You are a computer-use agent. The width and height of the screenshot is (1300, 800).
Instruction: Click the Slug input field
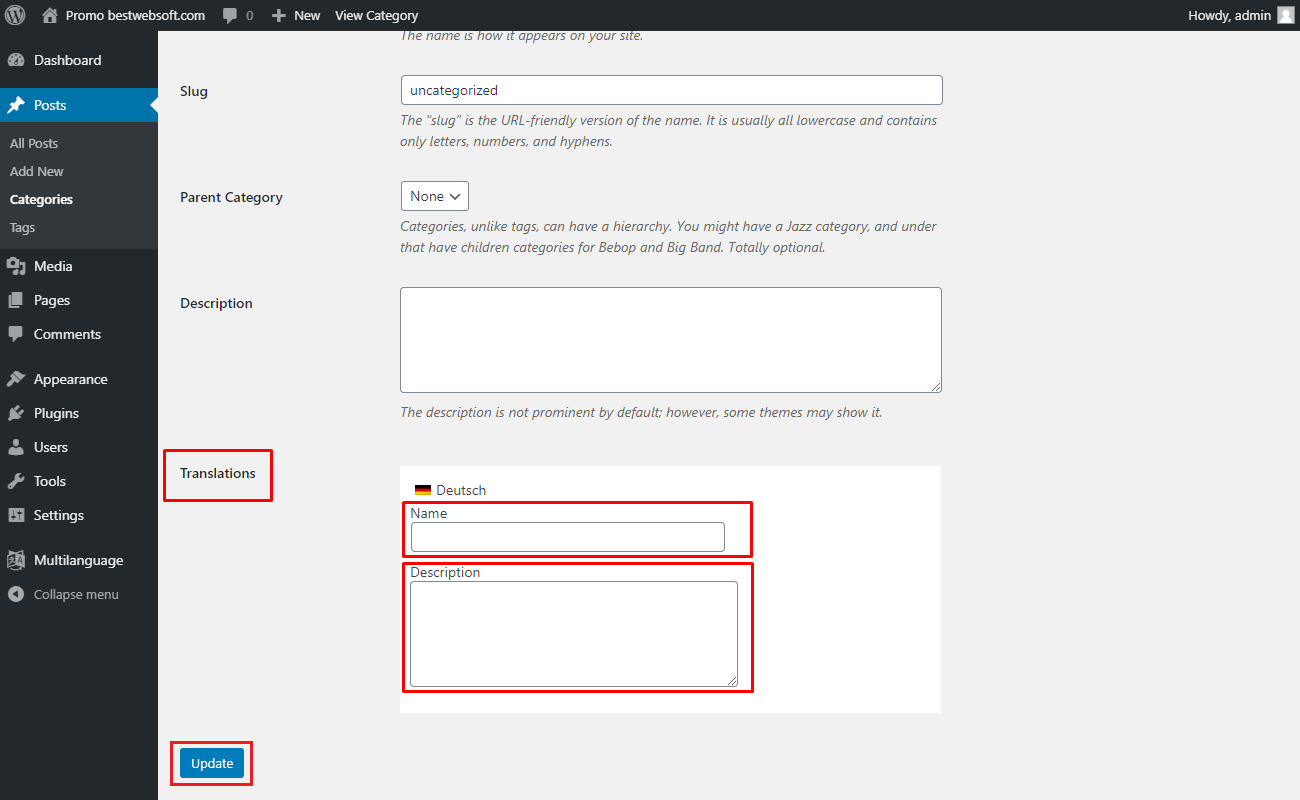point(671,90)
